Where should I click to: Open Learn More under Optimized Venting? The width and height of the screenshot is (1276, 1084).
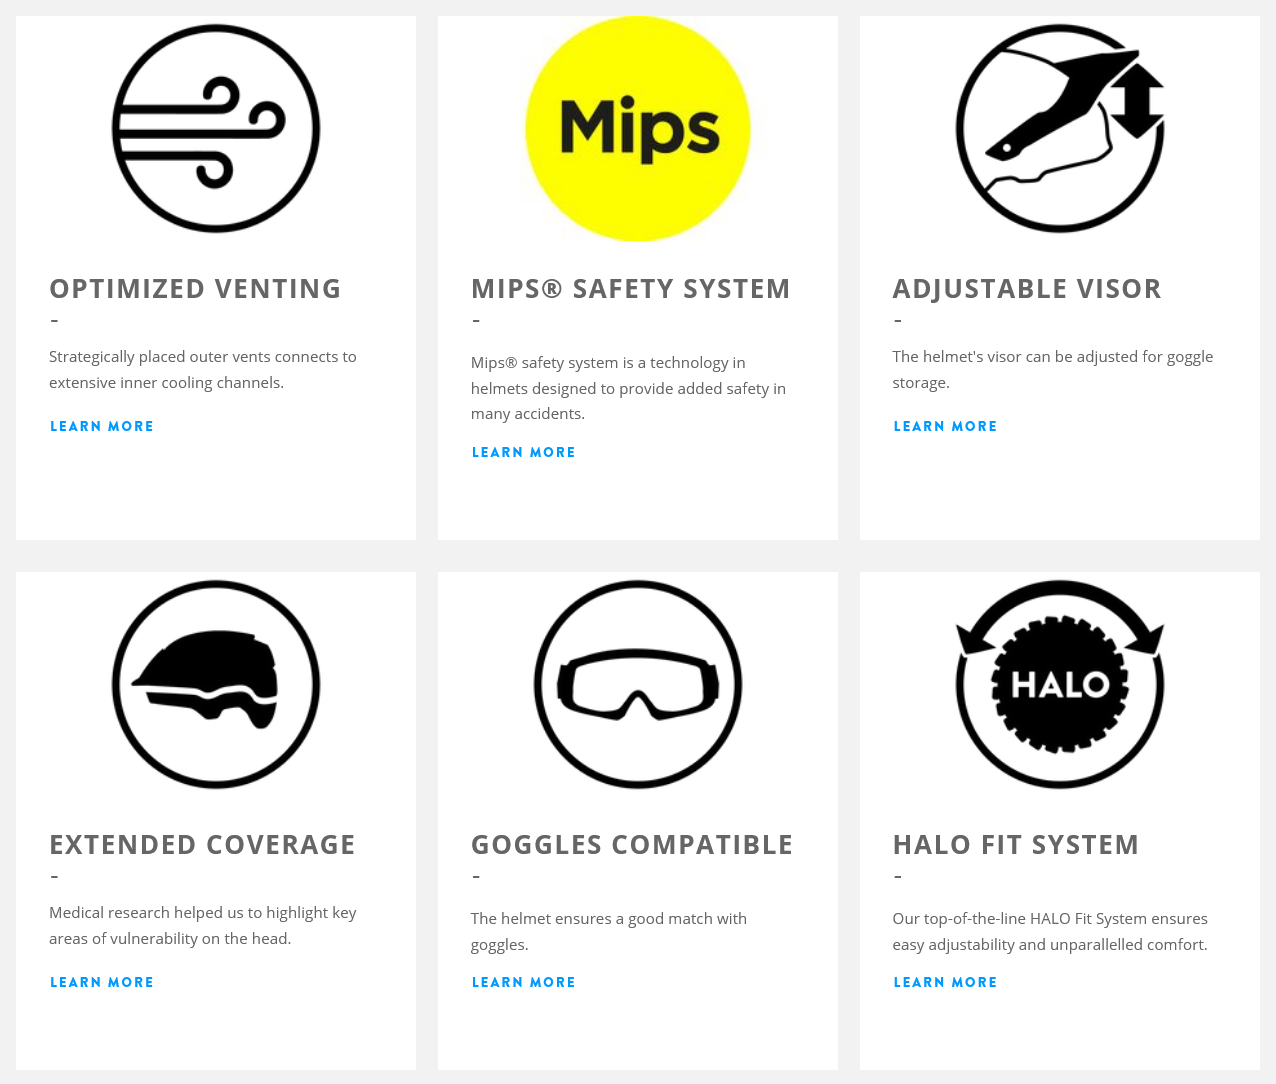pyautogui.click(x=102, y=426)
